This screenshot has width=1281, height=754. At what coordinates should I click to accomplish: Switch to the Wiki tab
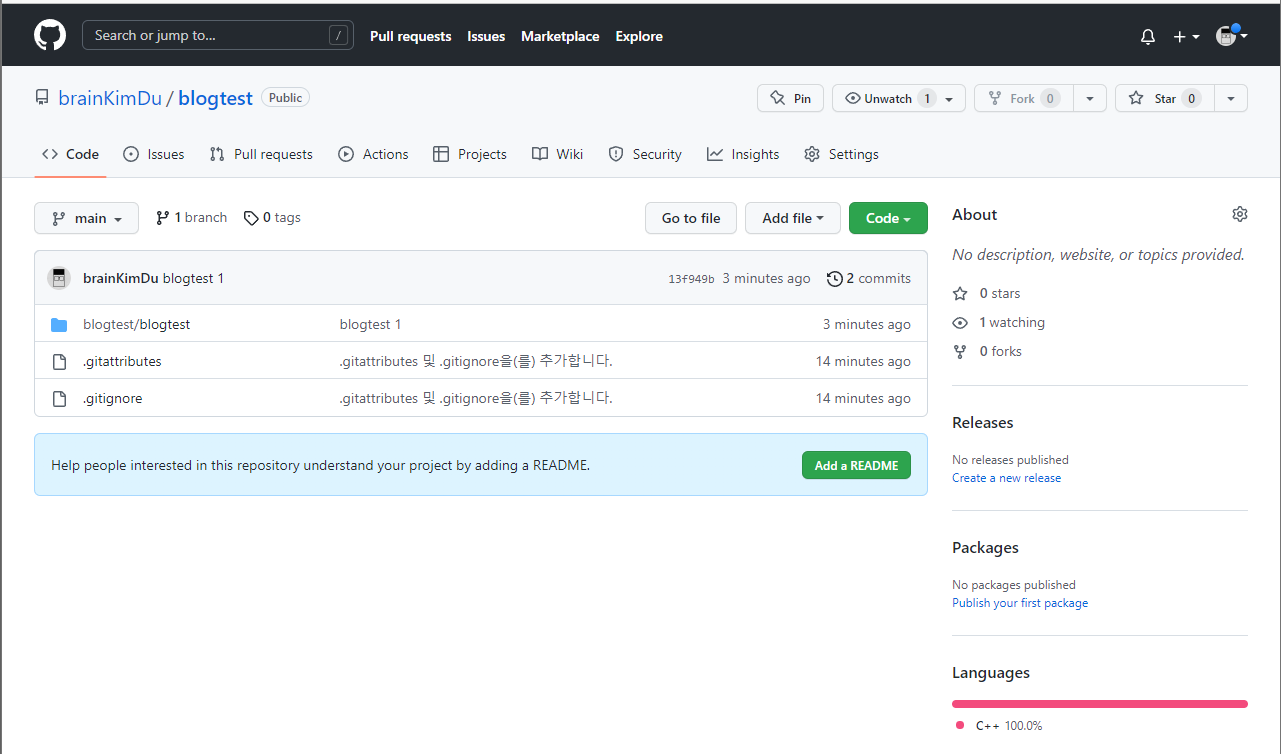[x=558, y=154]
